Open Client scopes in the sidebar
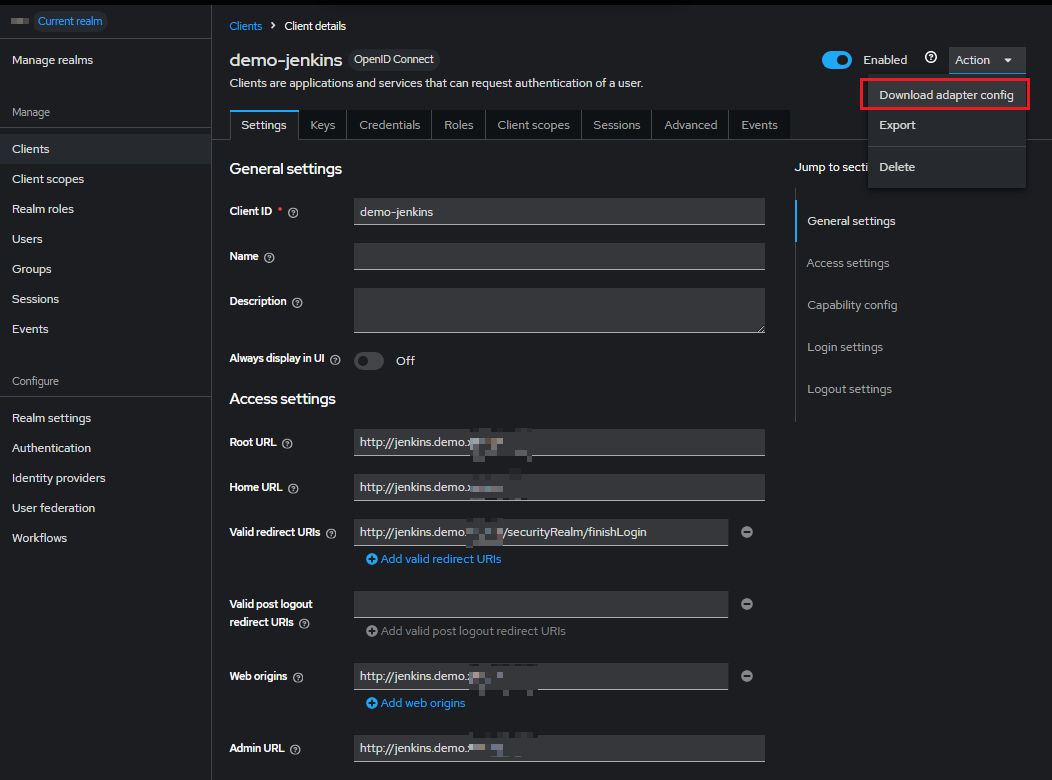The image size is (1052, 780). click(x=105, y=179)
